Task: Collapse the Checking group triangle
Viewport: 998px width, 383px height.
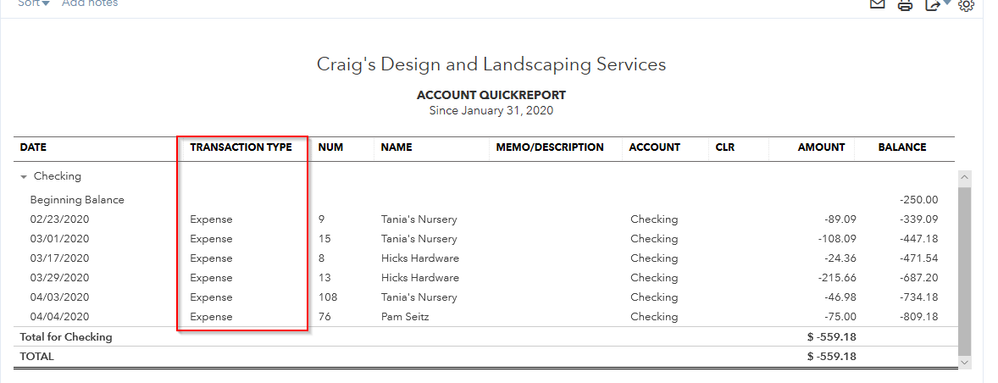Action: [x=24, y=177]
